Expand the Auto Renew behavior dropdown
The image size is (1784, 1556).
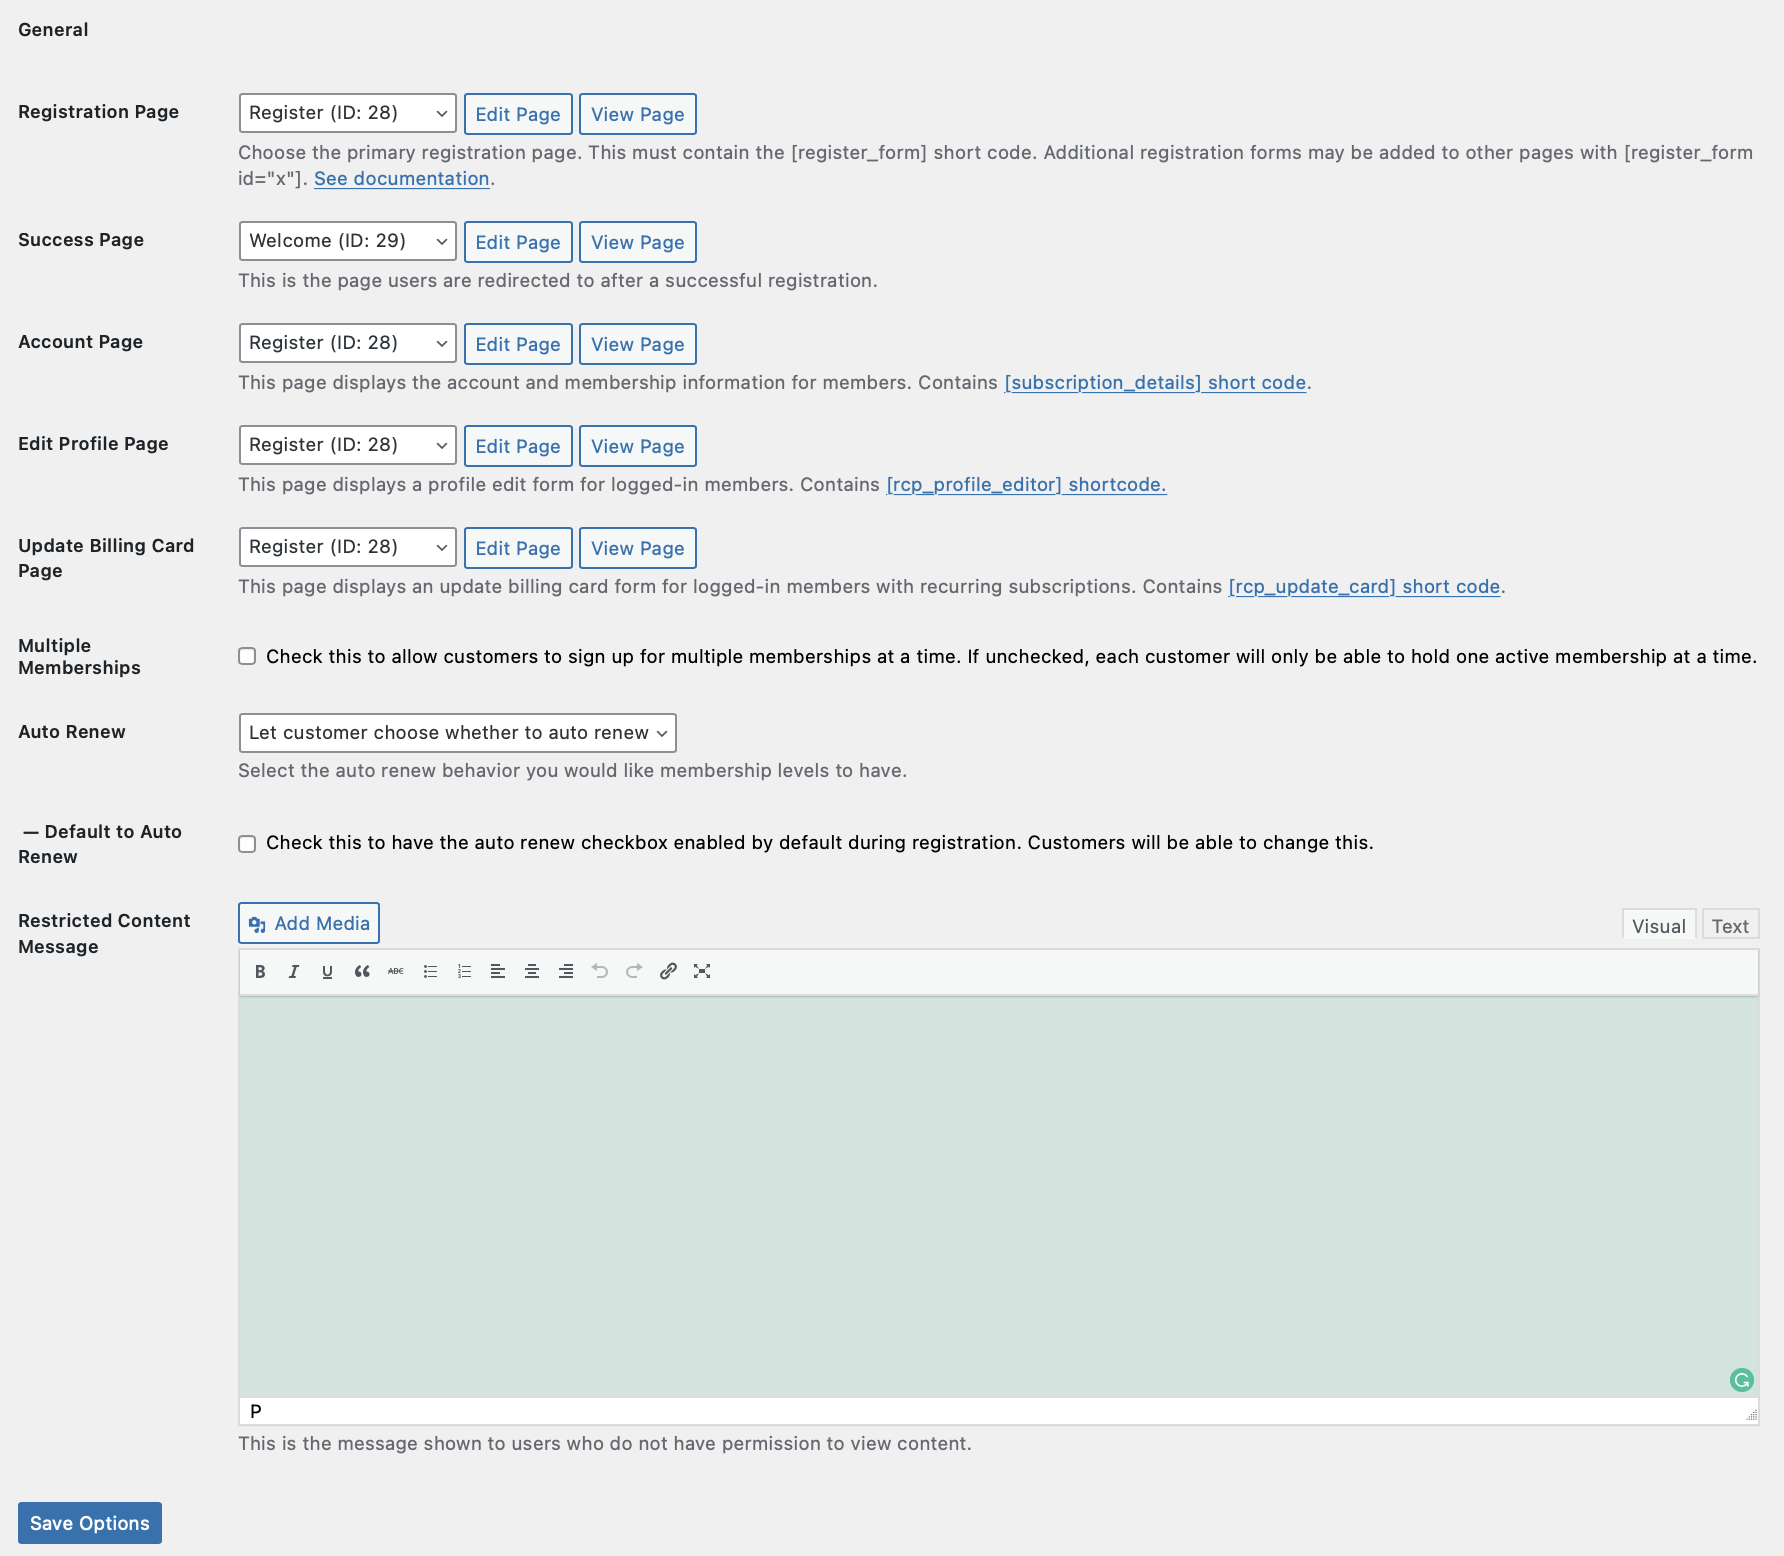pos(458,733)
